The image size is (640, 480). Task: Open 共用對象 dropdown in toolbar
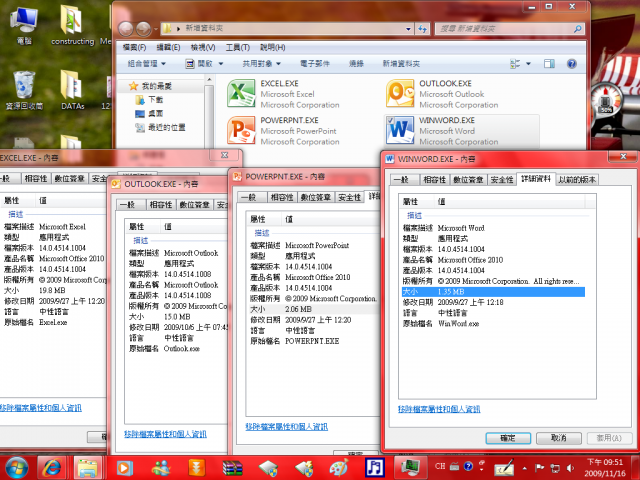(262, 64)
